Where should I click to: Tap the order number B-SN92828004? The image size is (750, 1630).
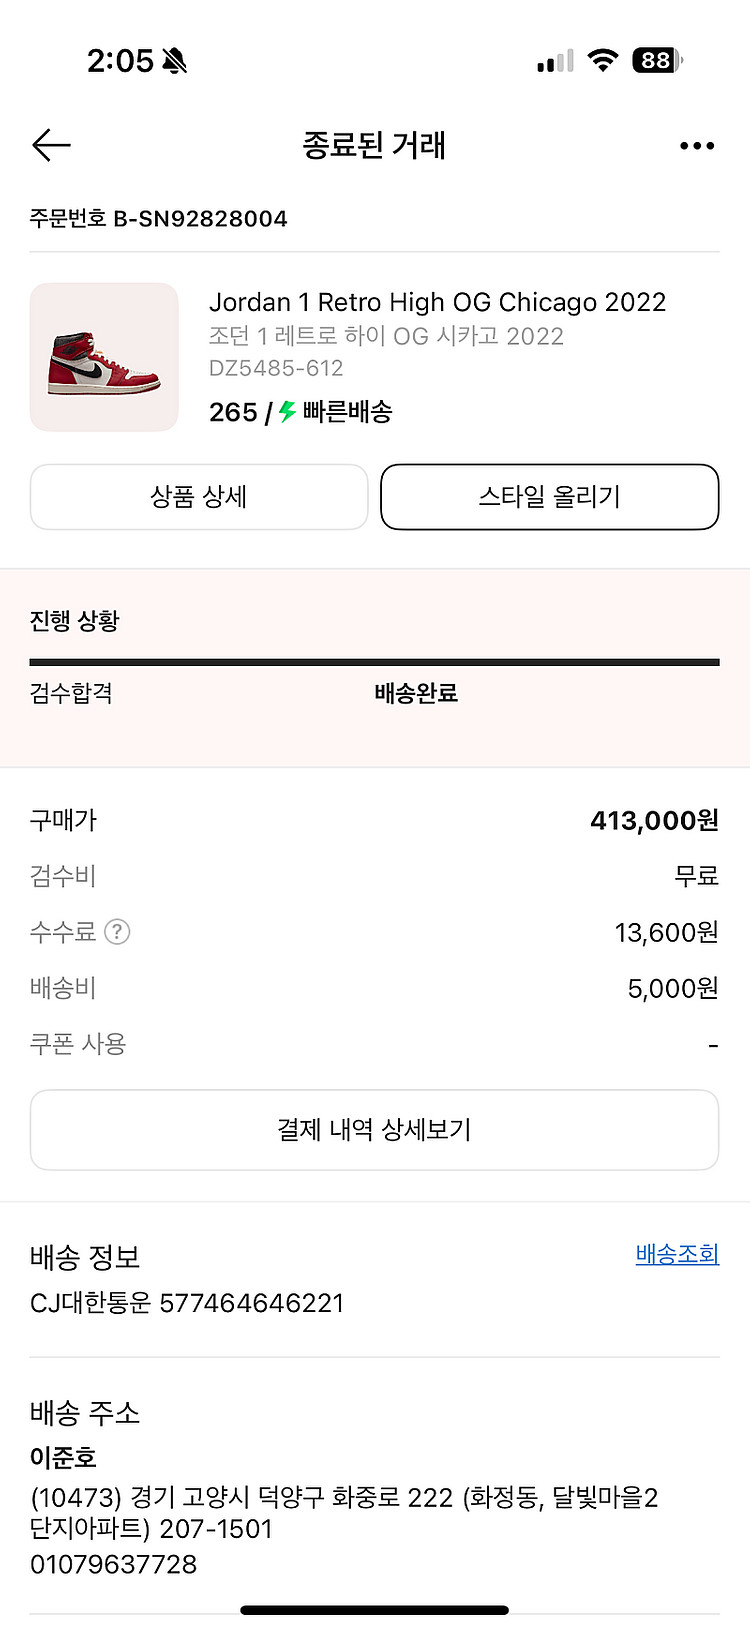(201, 219)
